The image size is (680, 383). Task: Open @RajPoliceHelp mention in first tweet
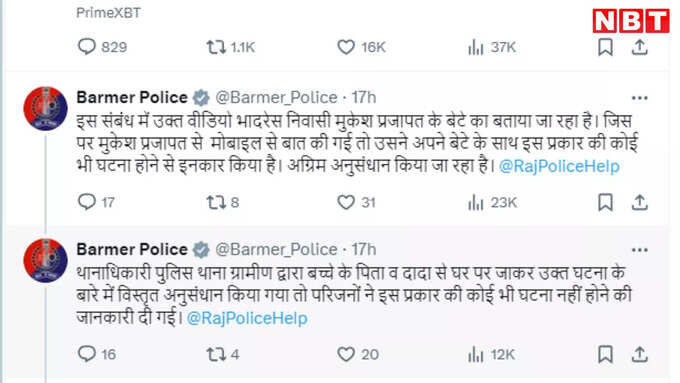pyautogui.click(x=559, y=166)
